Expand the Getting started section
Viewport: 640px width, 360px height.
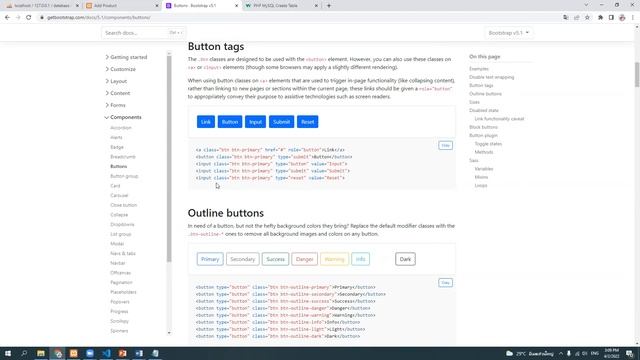(x=126, y=57)
